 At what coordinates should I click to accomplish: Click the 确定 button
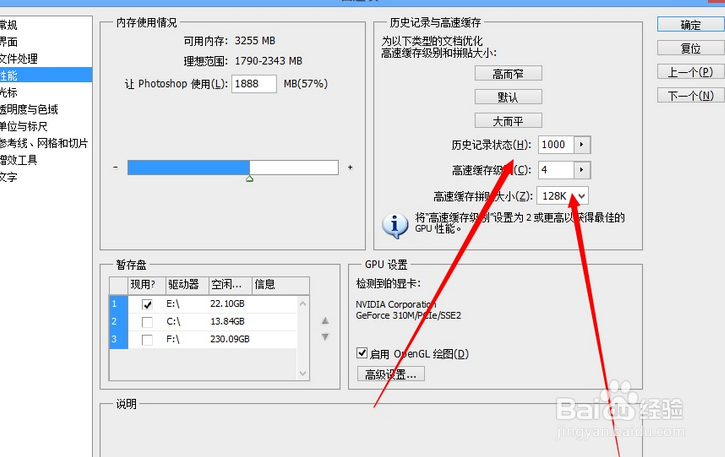(691, 25)
